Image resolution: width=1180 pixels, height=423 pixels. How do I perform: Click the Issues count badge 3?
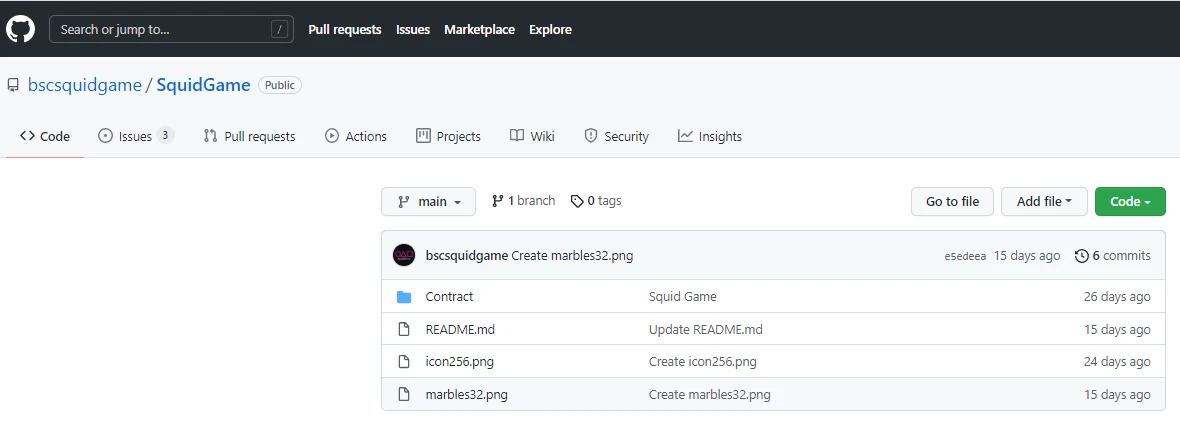(x=166, y=135)
